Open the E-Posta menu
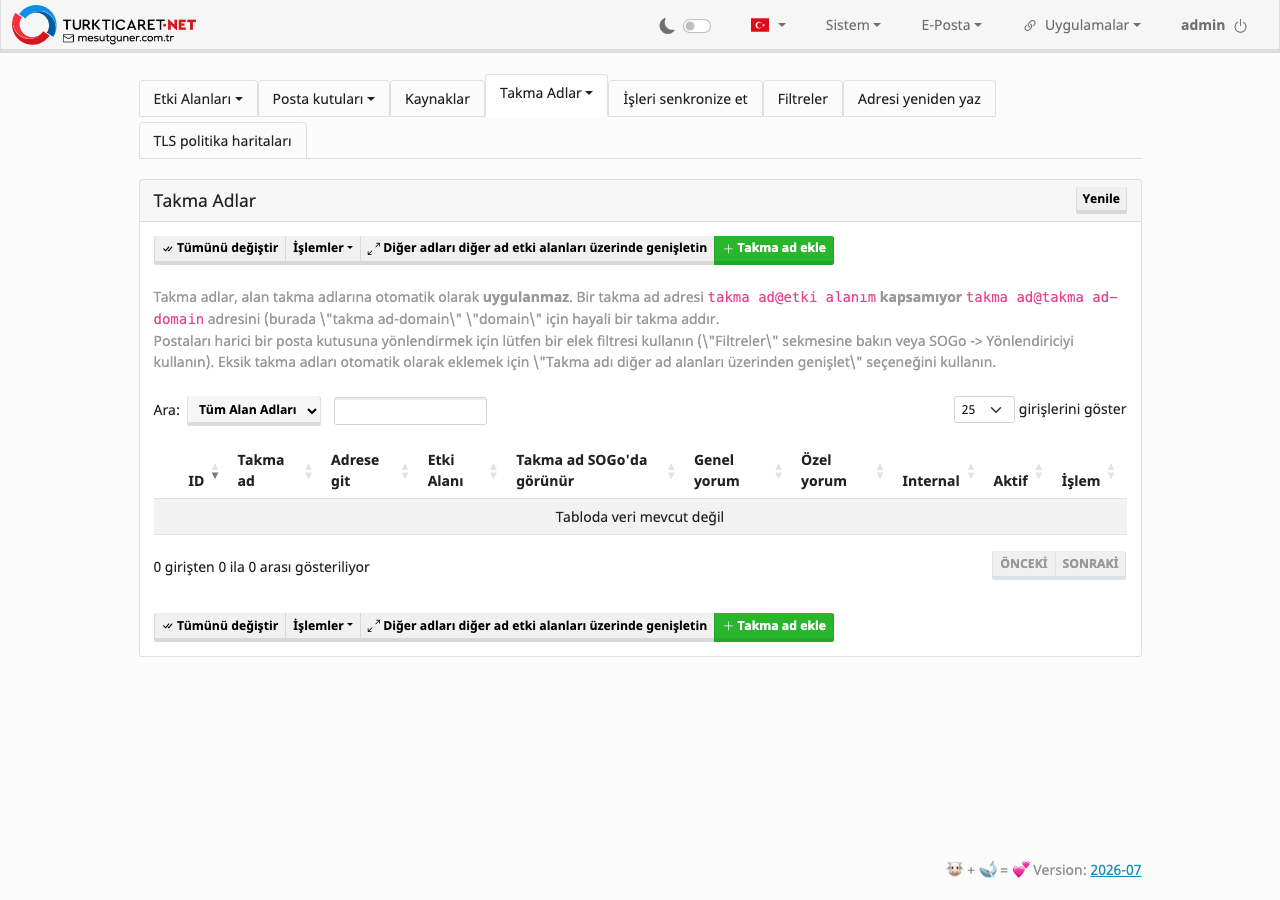The height and width of the screenshot is (900, 1280). click(x=951, y=25)
